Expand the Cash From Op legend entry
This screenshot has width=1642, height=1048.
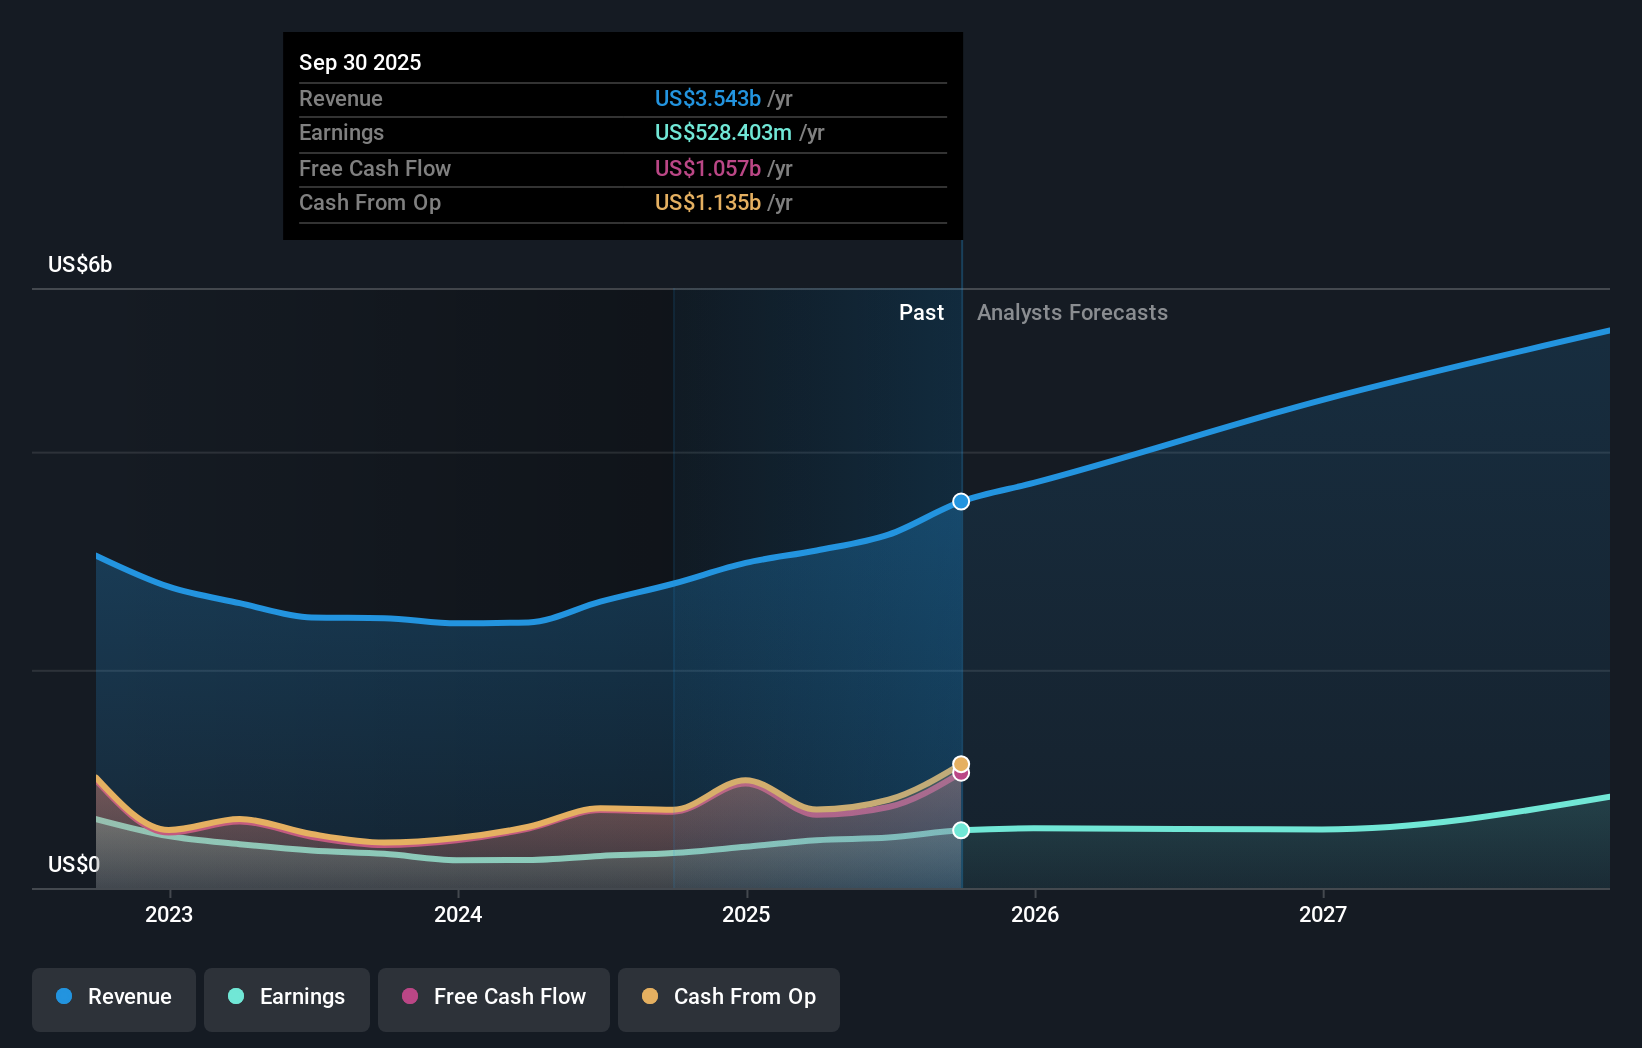click(728, 997)
